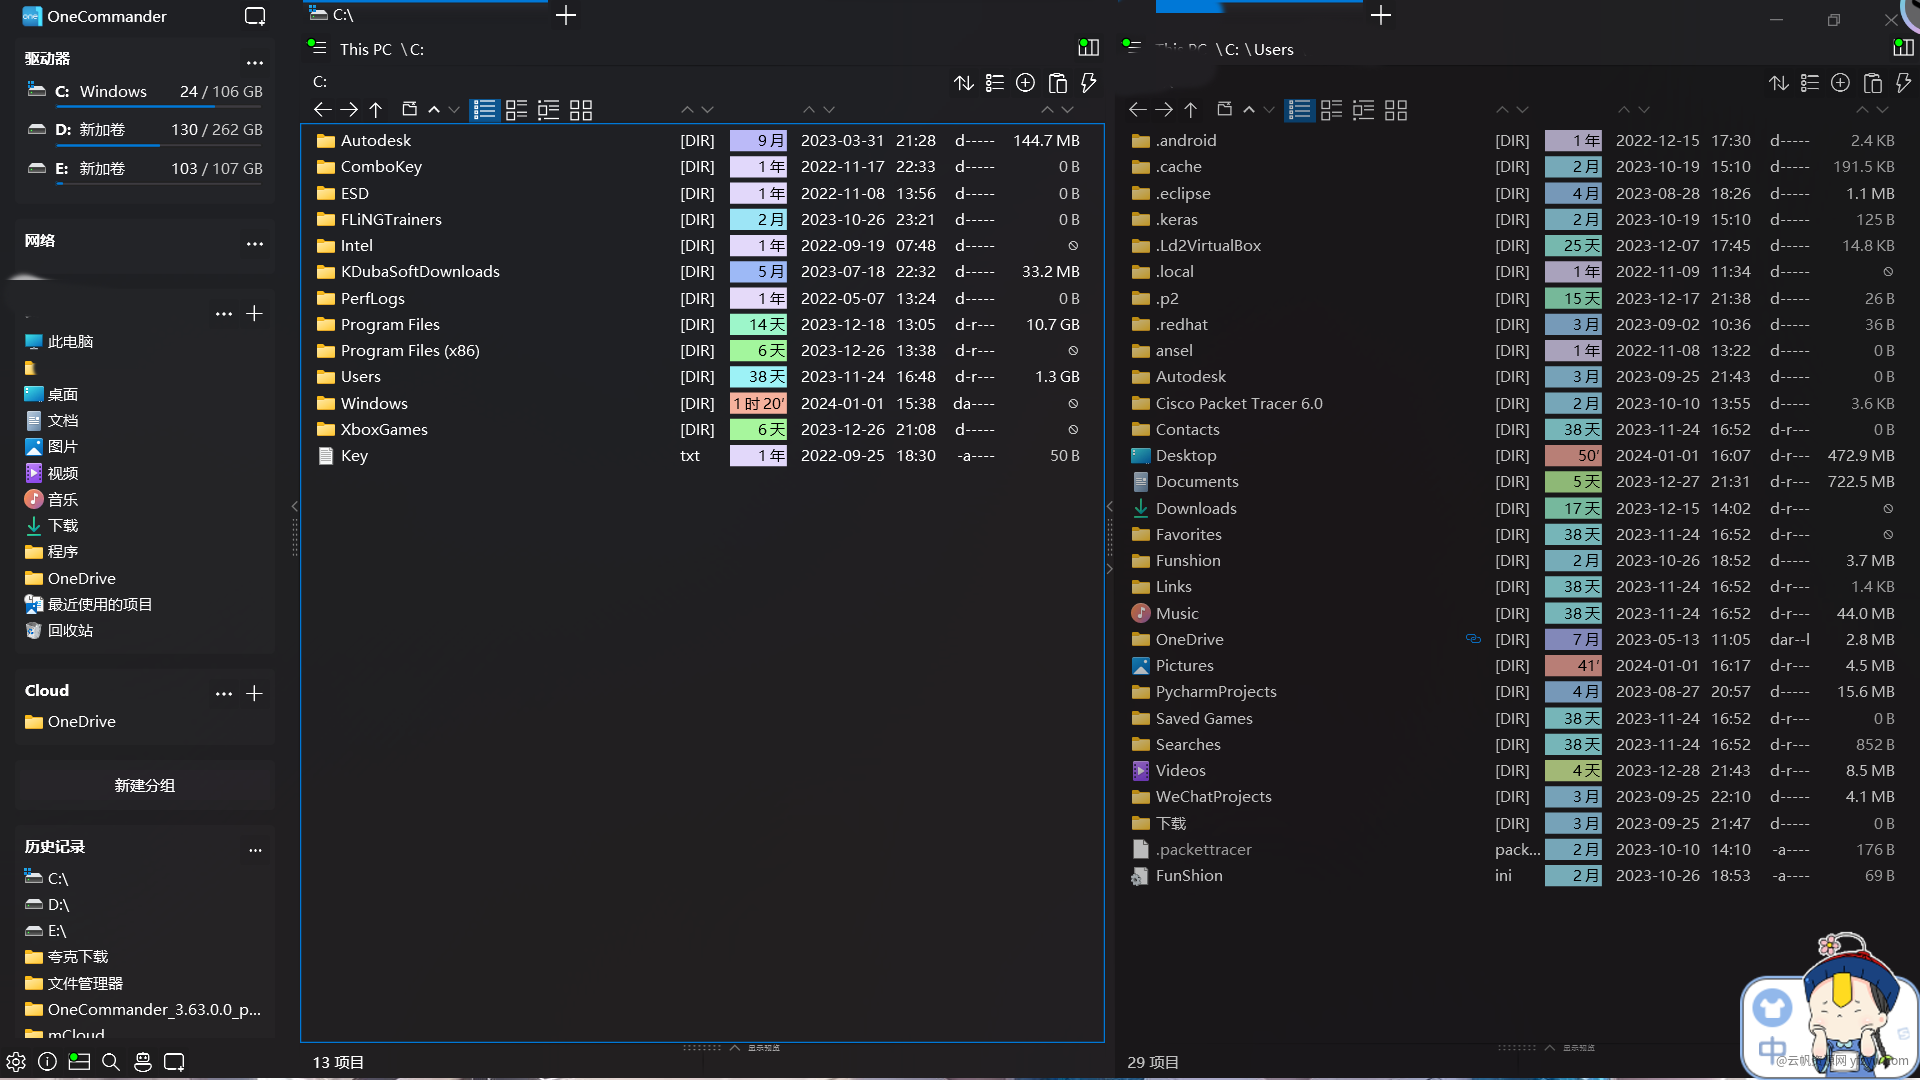Image resolution: width=1920 pixels, height=1080 pixels.
Task: Click the paste clipboard icon in right pane
Action: point(1873,83)
